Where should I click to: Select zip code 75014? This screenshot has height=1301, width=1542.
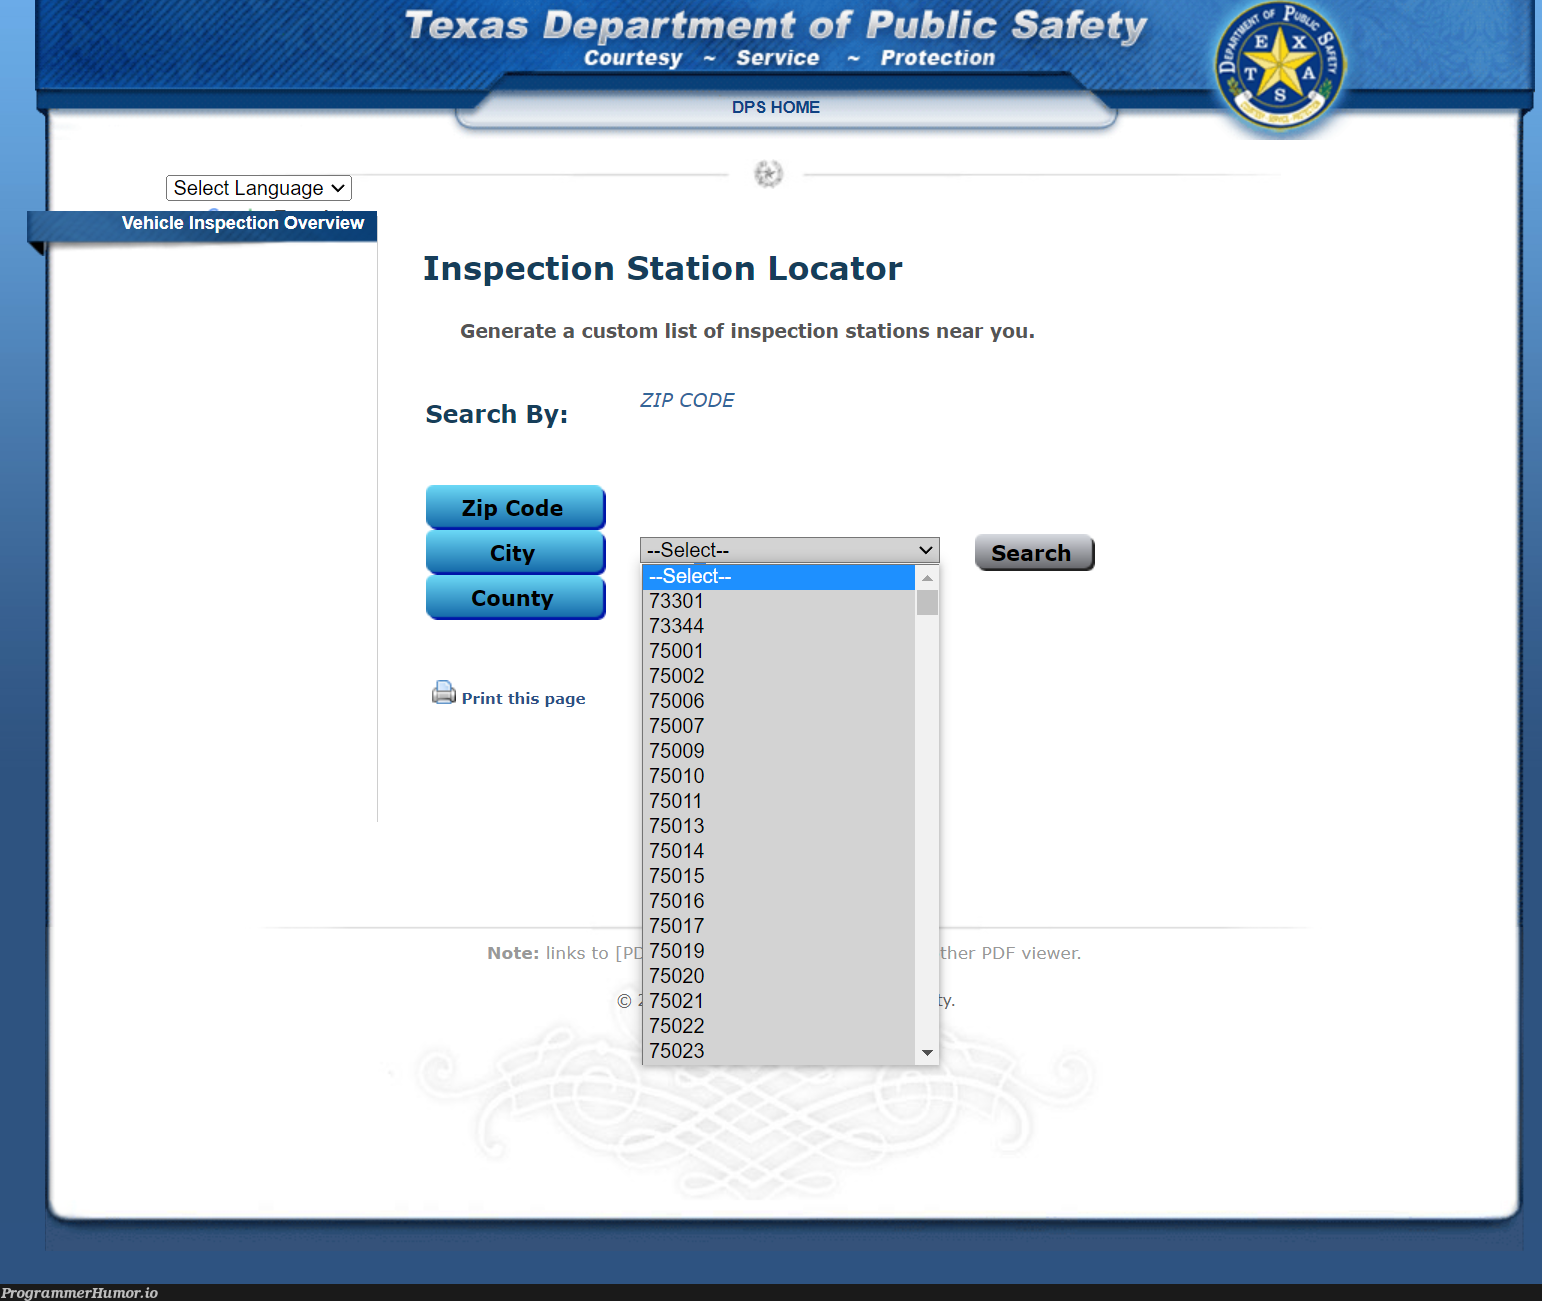778,851
